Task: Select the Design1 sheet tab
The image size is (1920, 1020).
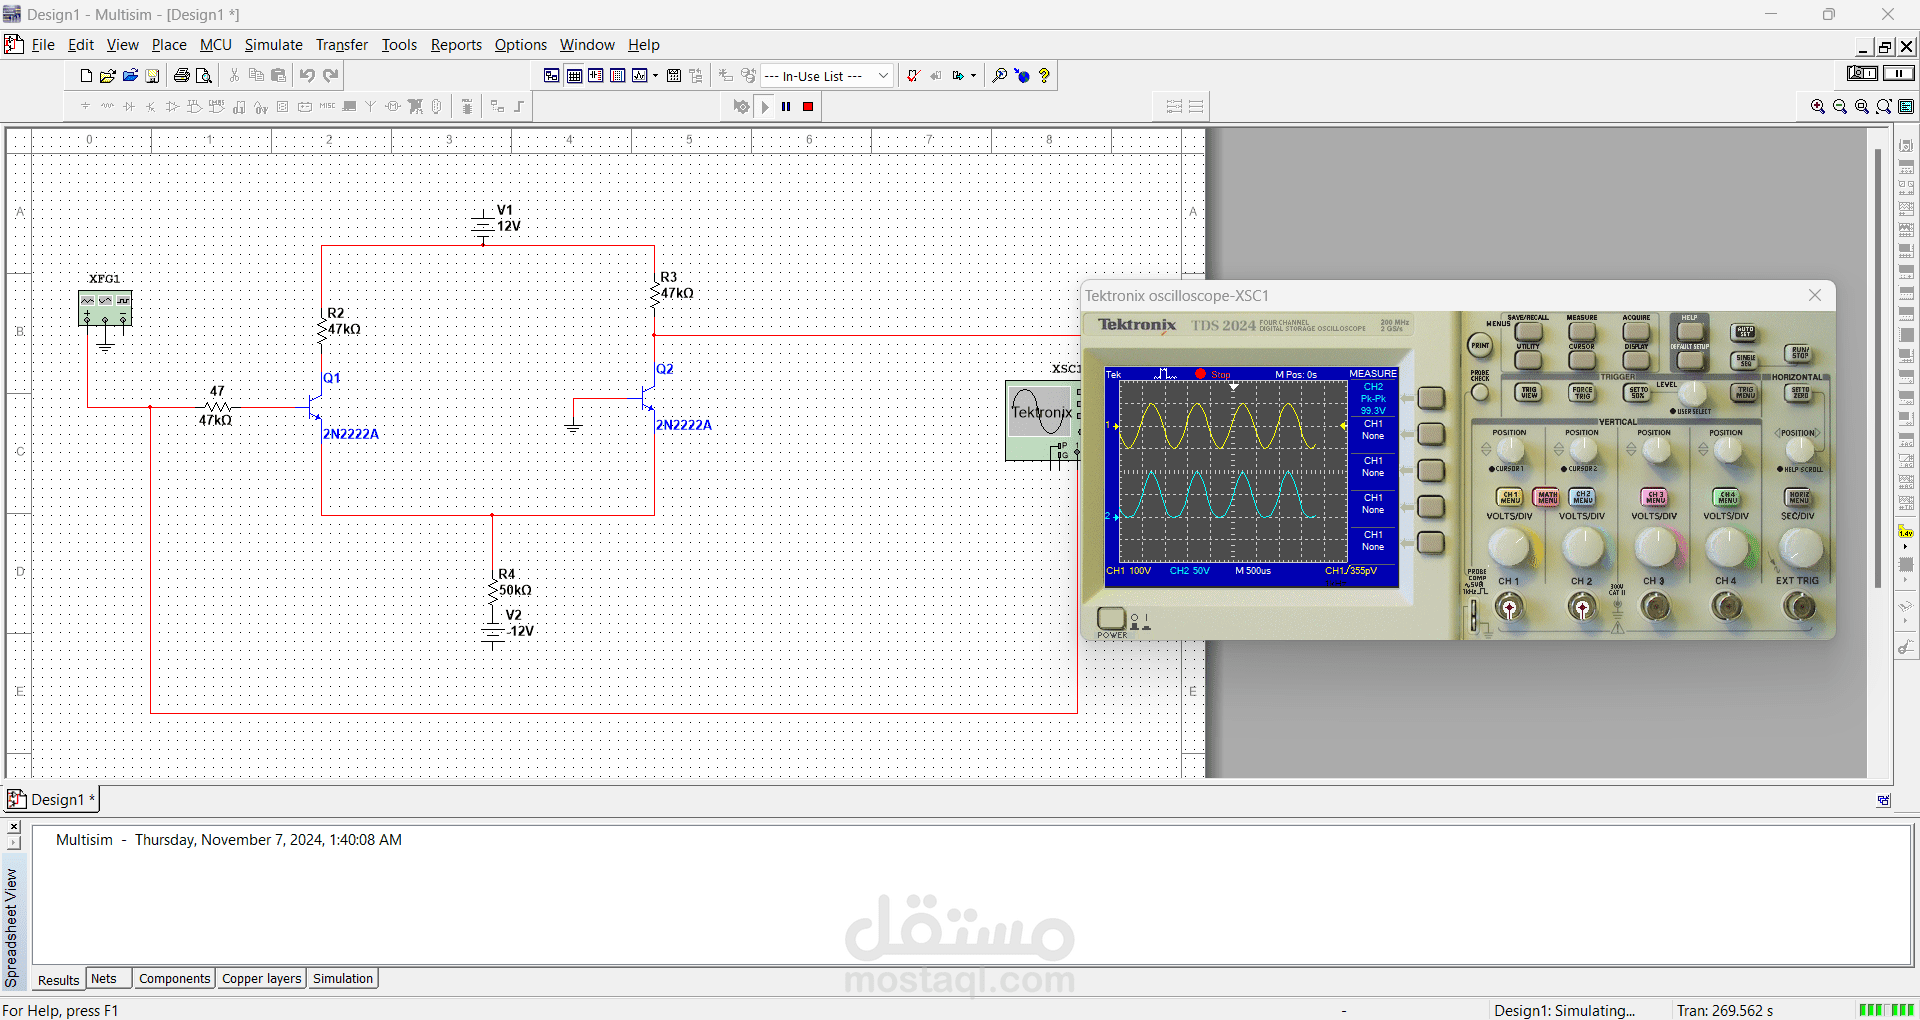Action: pyautogui.click(x=52, y=800)
